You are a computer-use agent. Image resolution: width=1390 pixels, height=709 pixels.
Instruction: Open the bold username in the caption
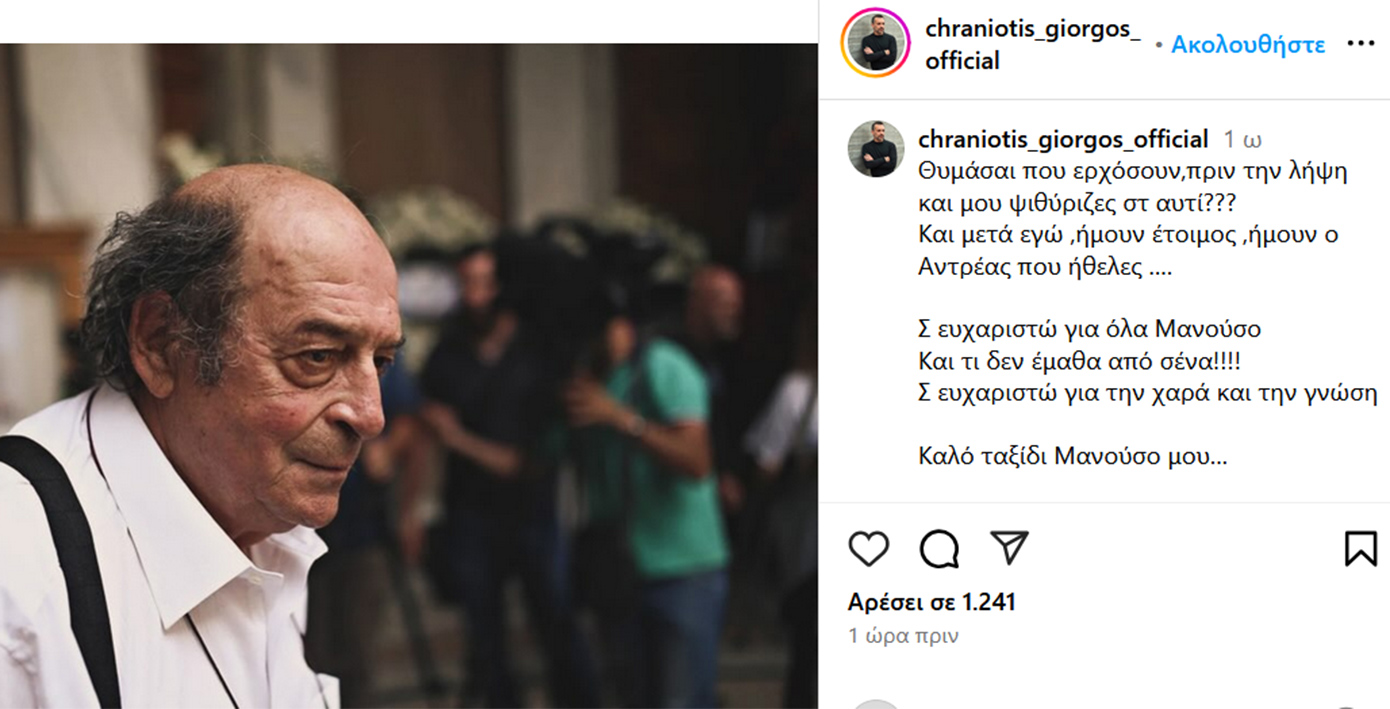[x=1063, y=139]
